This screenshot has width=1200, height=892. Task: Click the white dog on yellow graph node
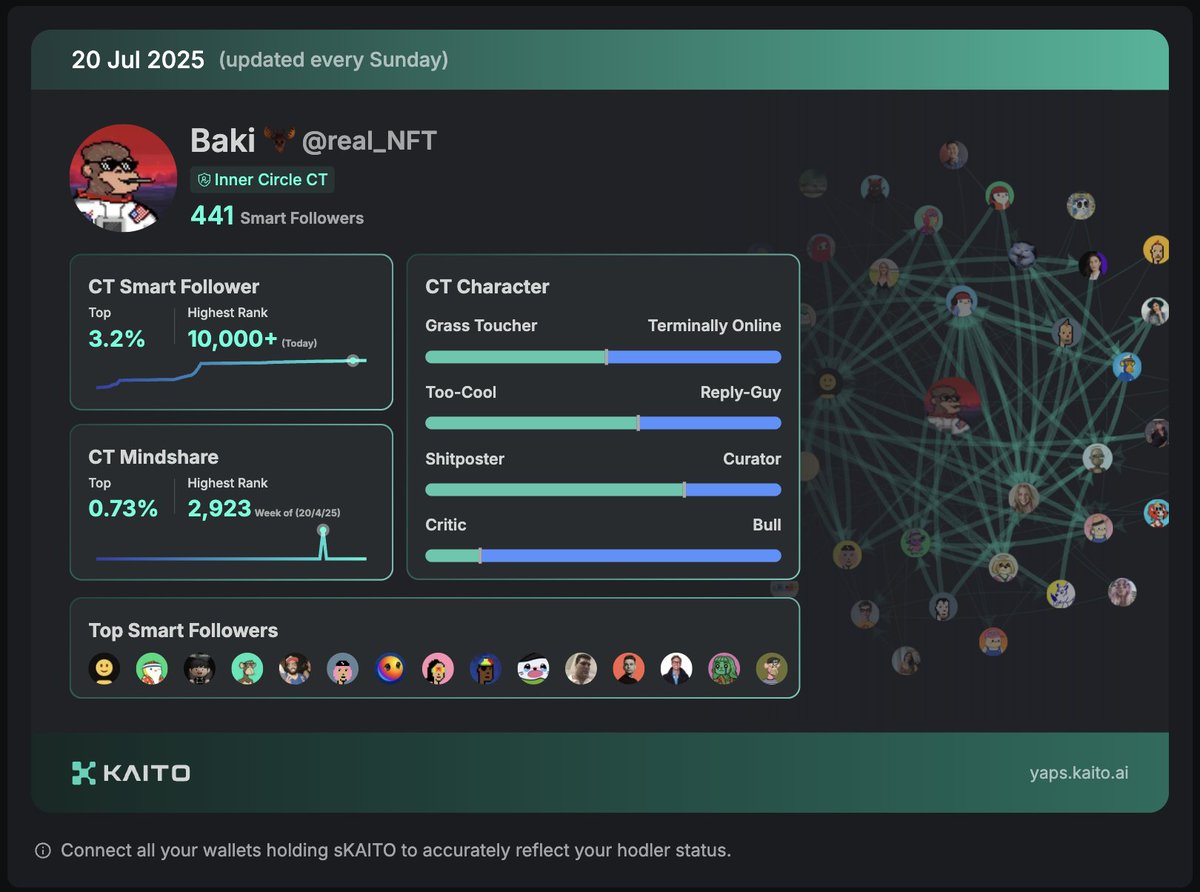pos(1060,593)
